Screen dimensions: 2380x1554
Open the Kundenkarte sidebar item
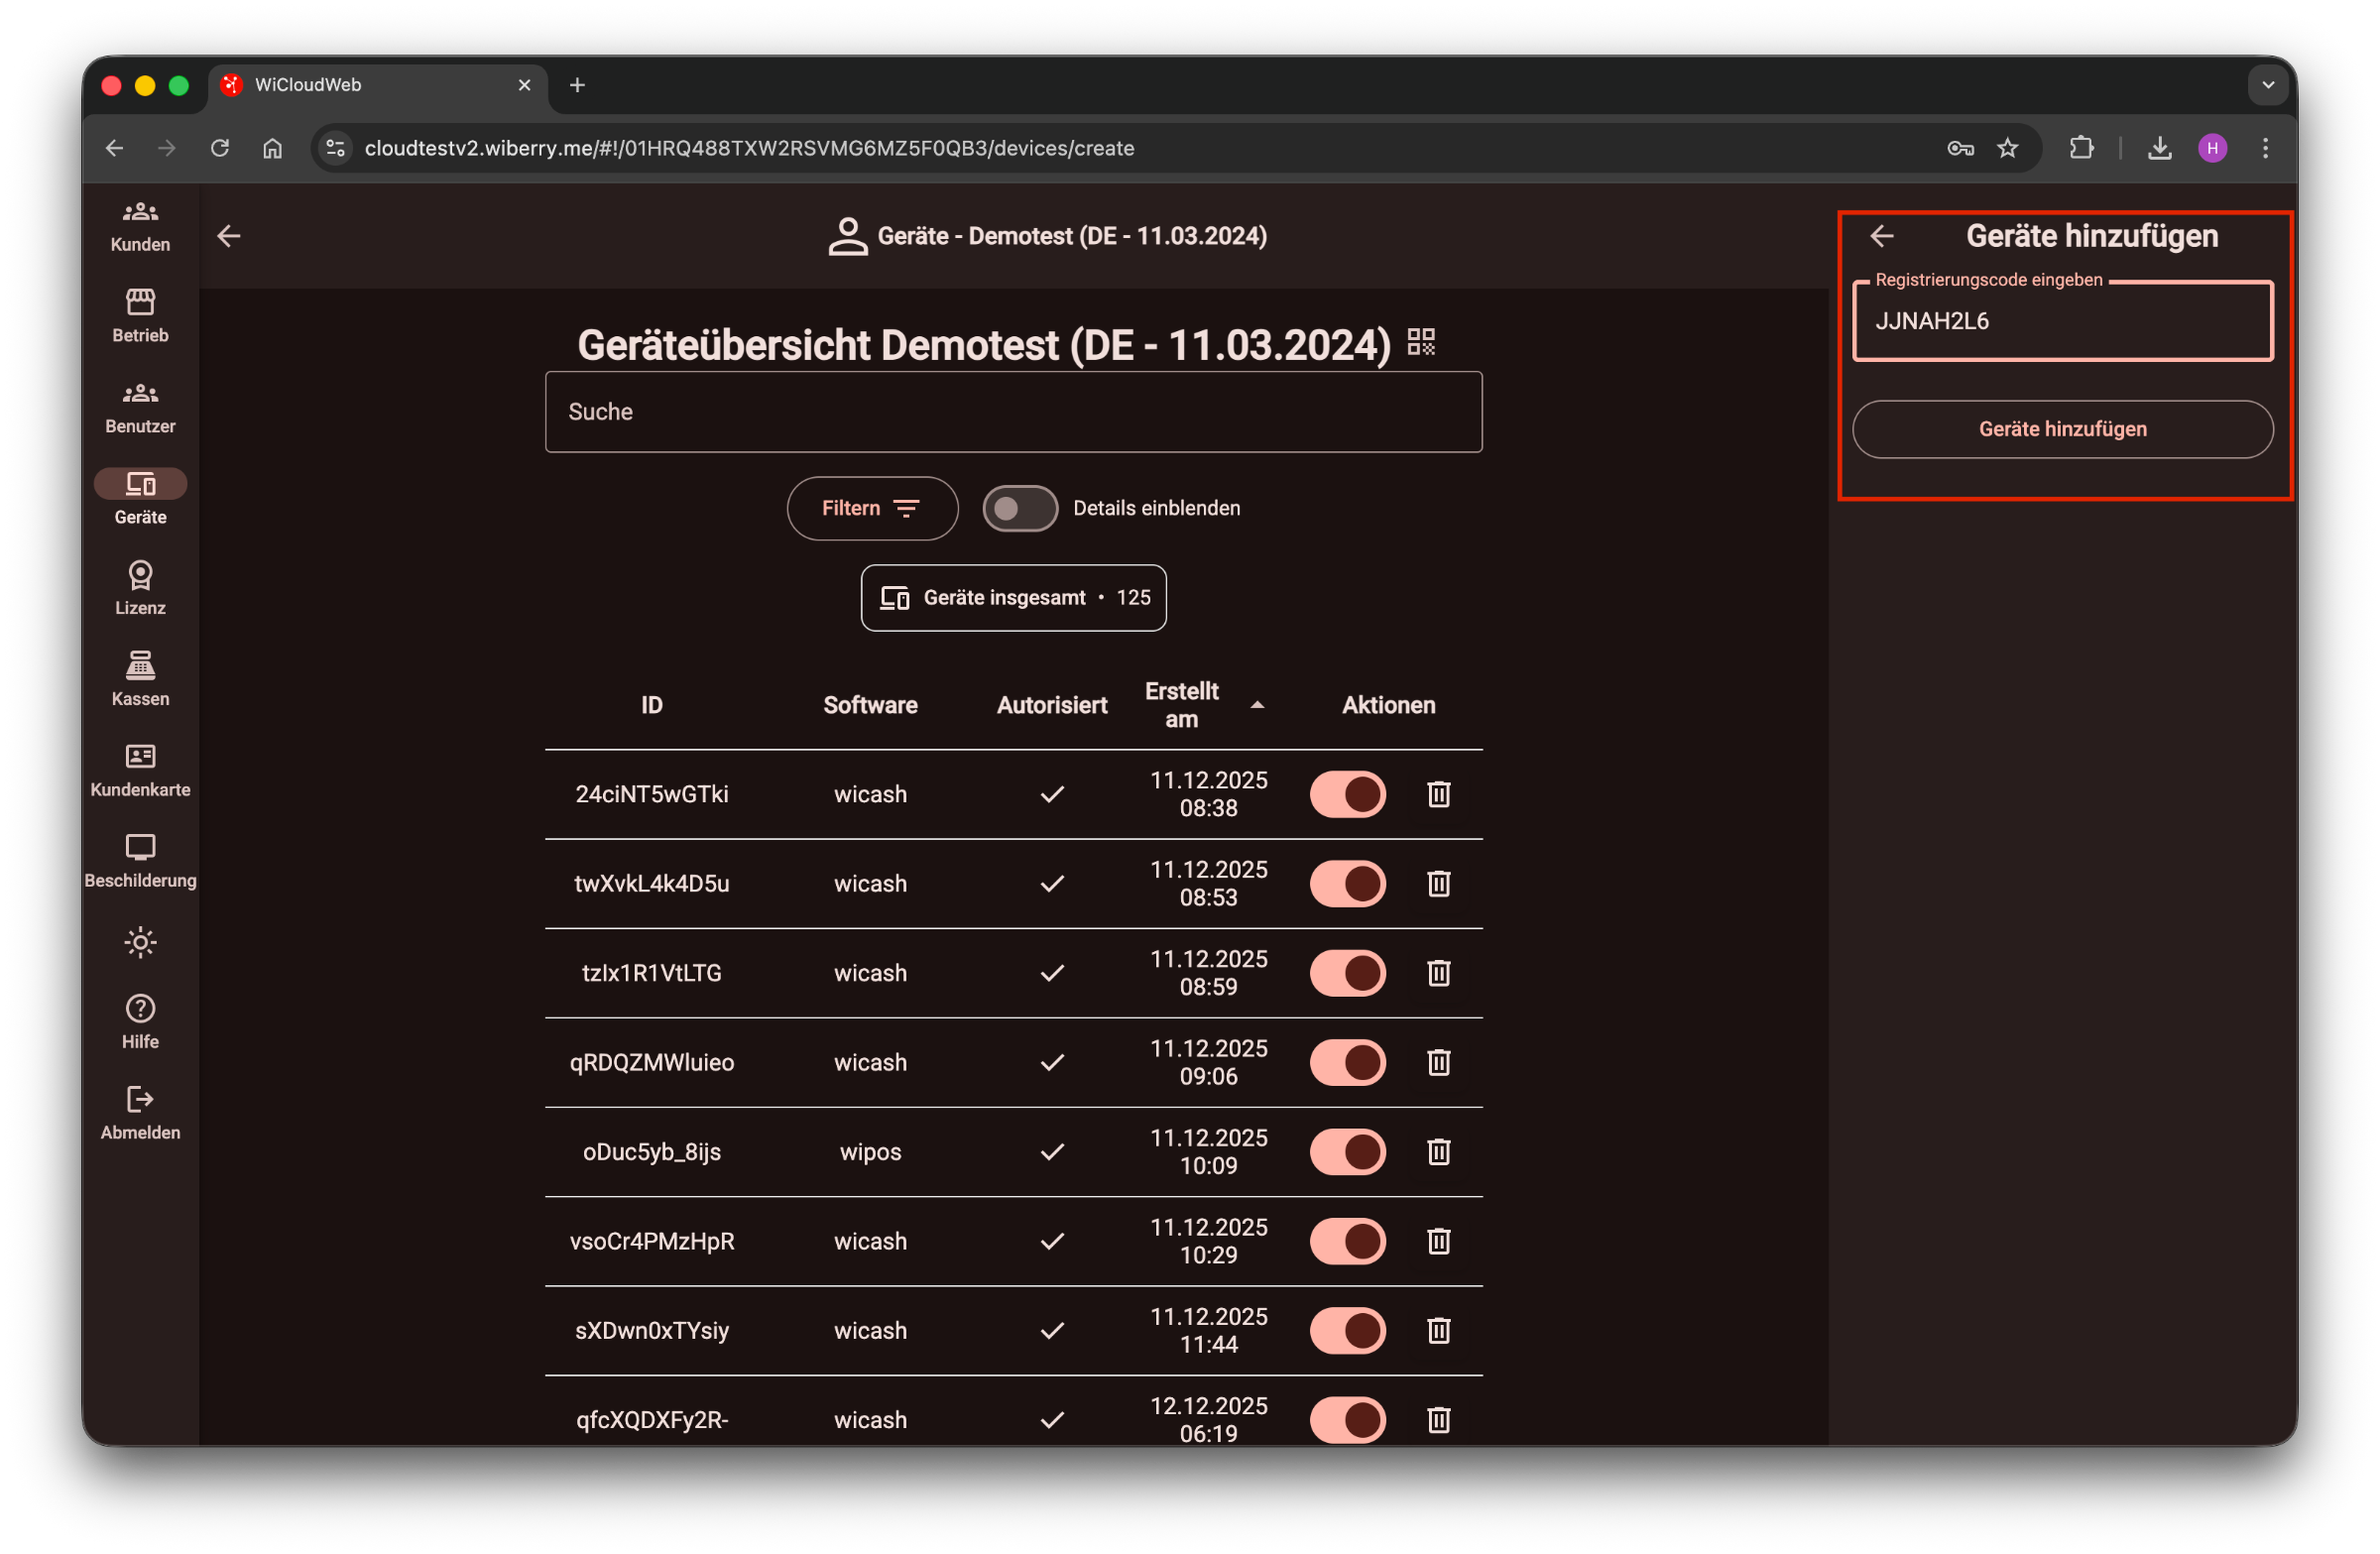tap(140, 769)
